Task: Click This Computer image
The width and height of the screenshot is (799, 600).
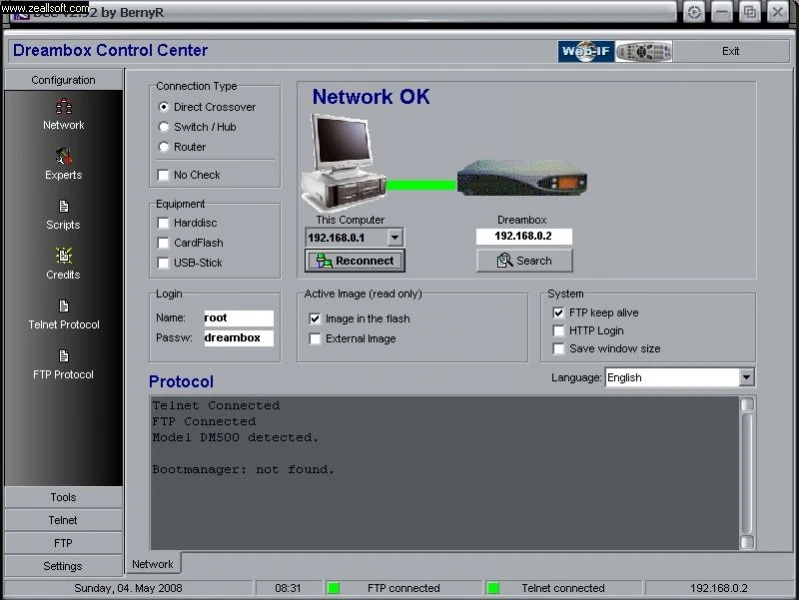Action: click(x=342, y=162)
